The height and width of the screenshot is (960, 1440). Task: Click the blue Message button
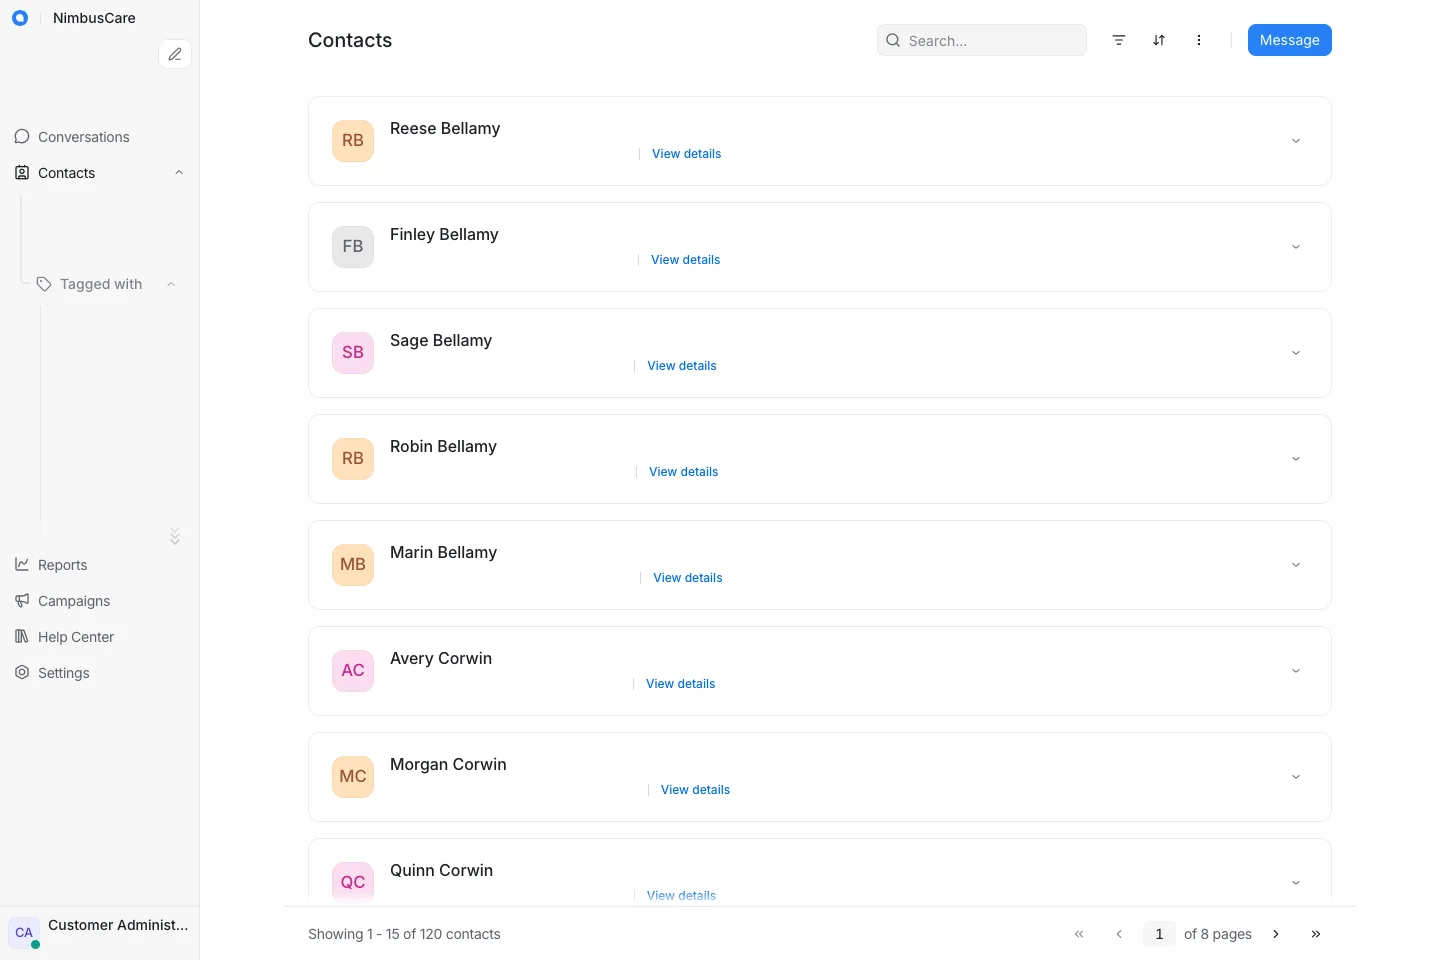(x=1290, y=40)
